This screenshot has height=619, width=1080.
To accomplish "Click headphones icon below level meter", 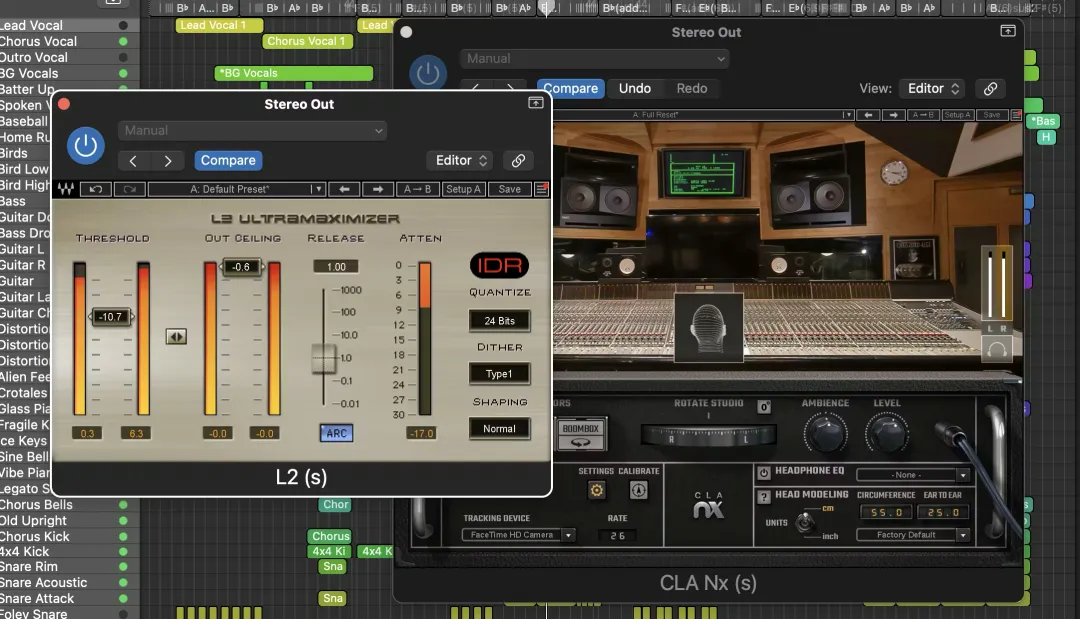I will [x=997, y=350].
